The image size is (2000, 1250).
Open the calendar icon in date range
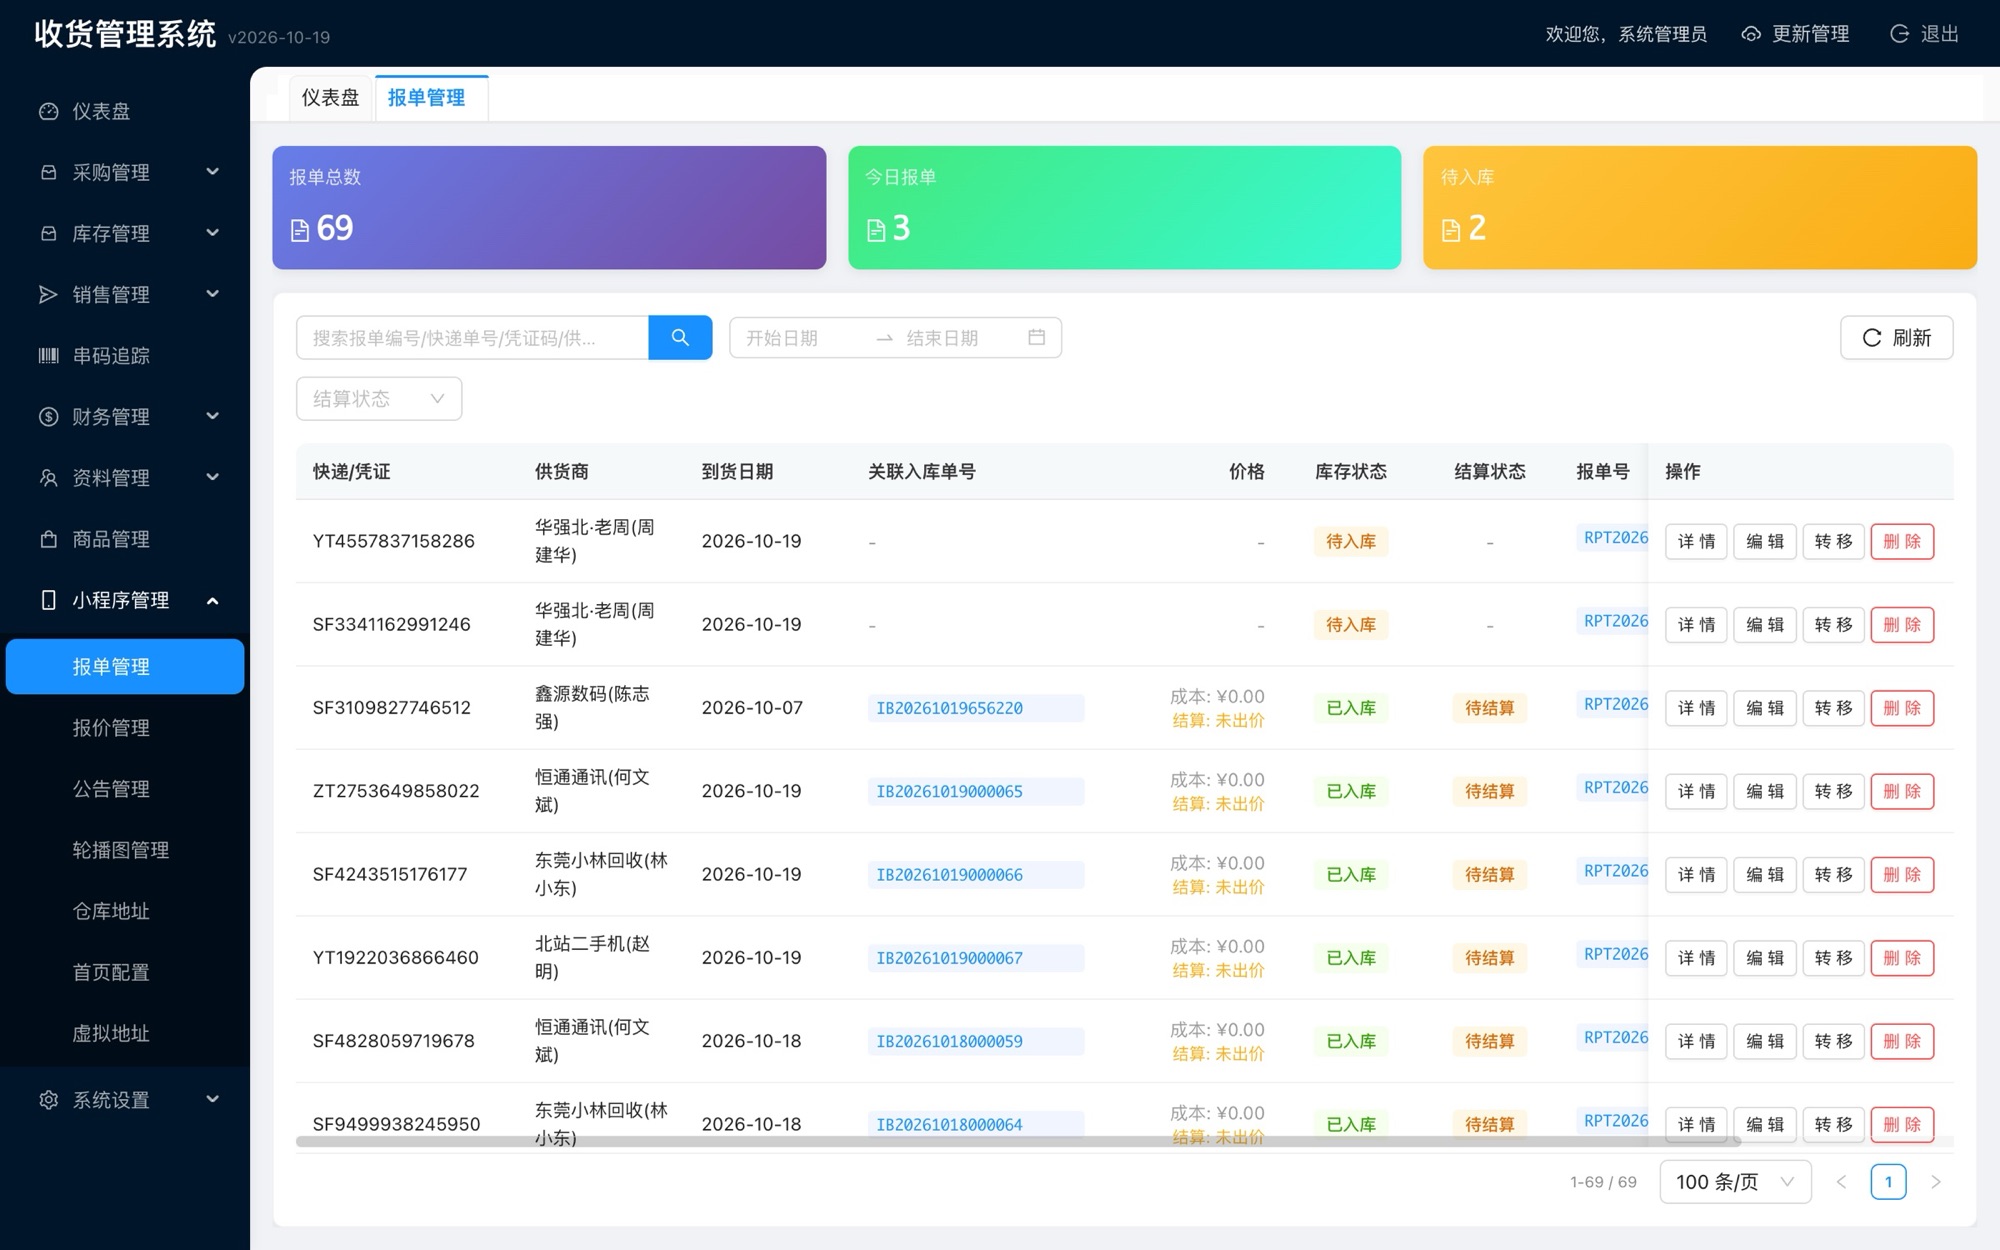[x=1037, y=337]
